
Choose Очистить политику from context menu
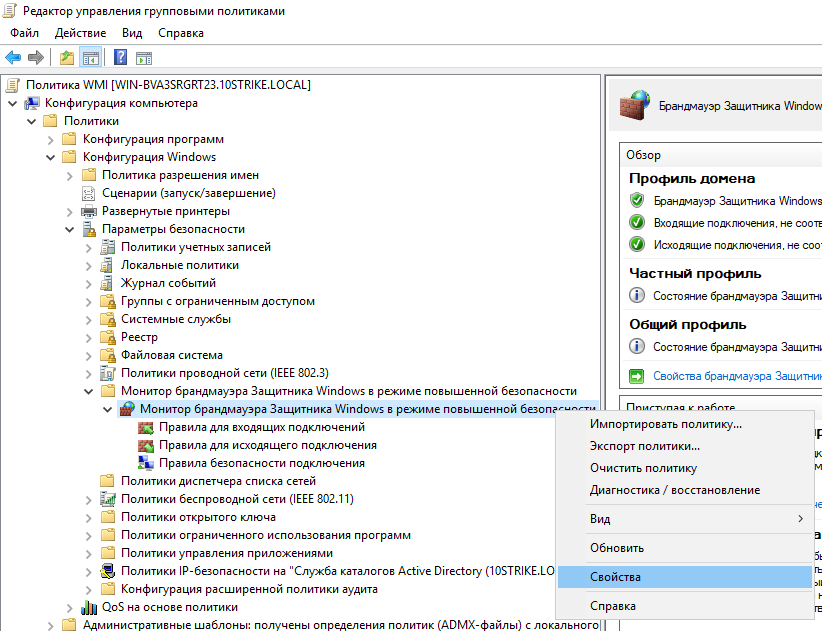coord(685,468)
